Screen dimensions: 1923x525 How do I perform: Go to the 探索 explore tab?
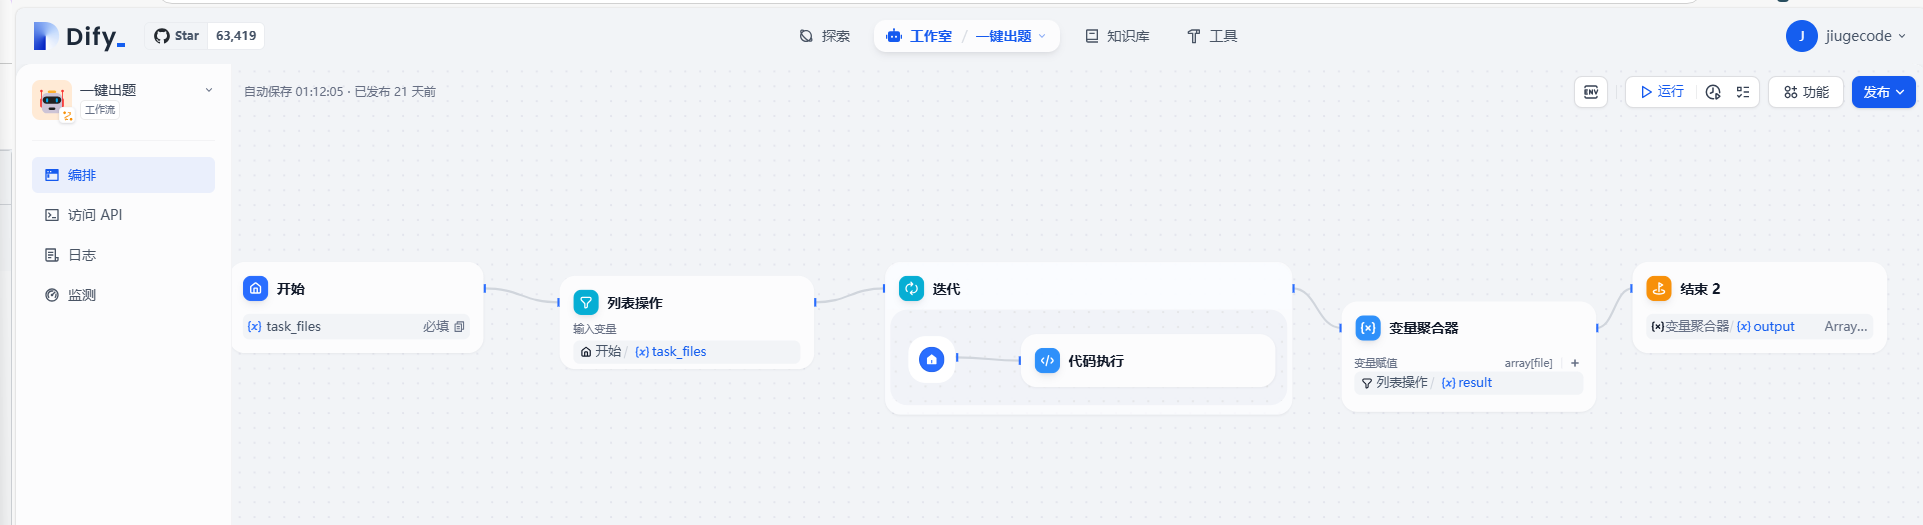[824, 36]
